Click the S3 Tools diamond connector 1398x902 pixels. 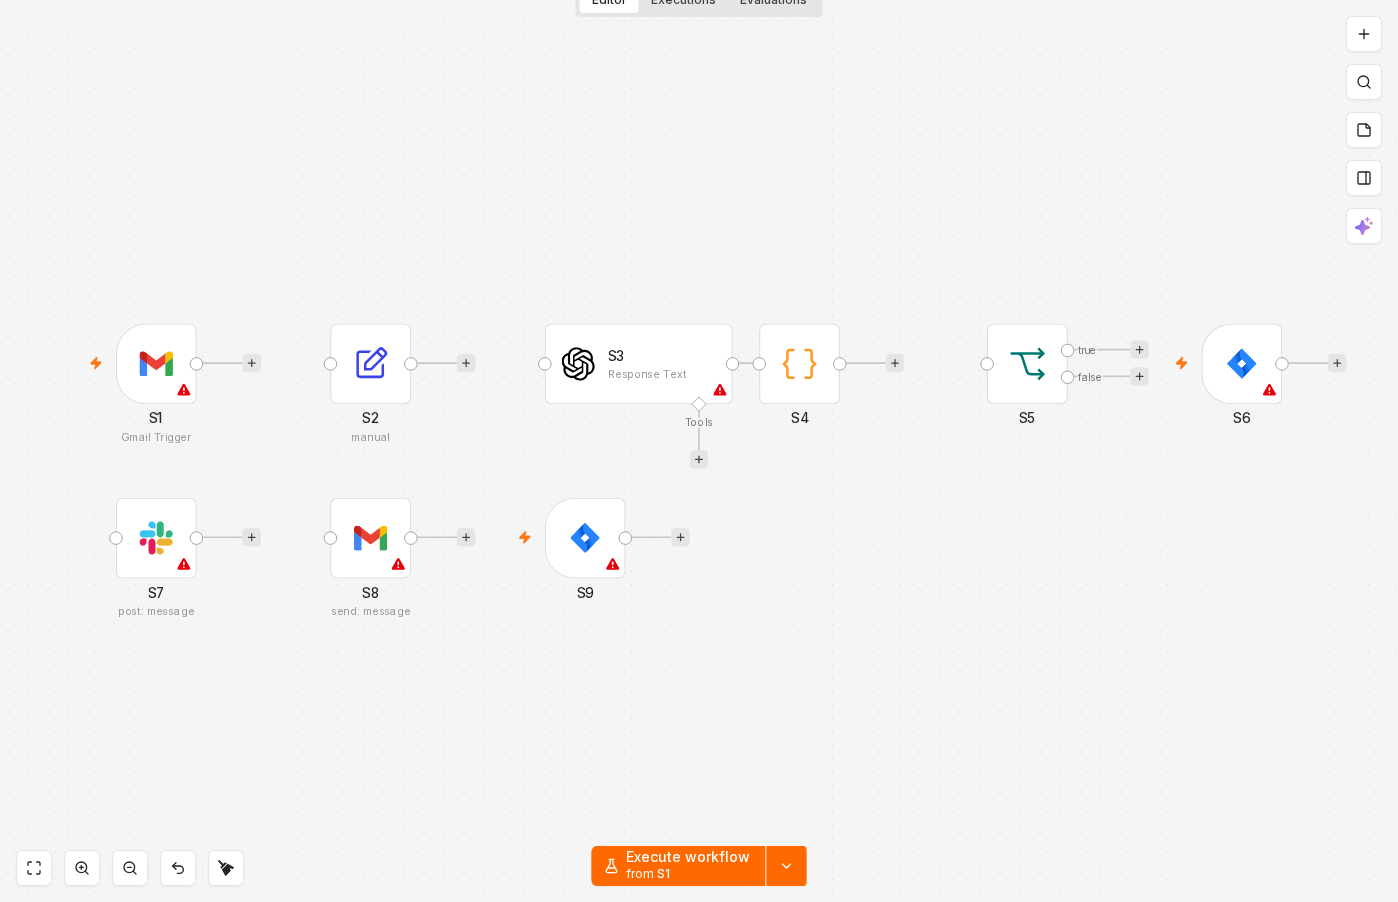(x=699, y=404)
